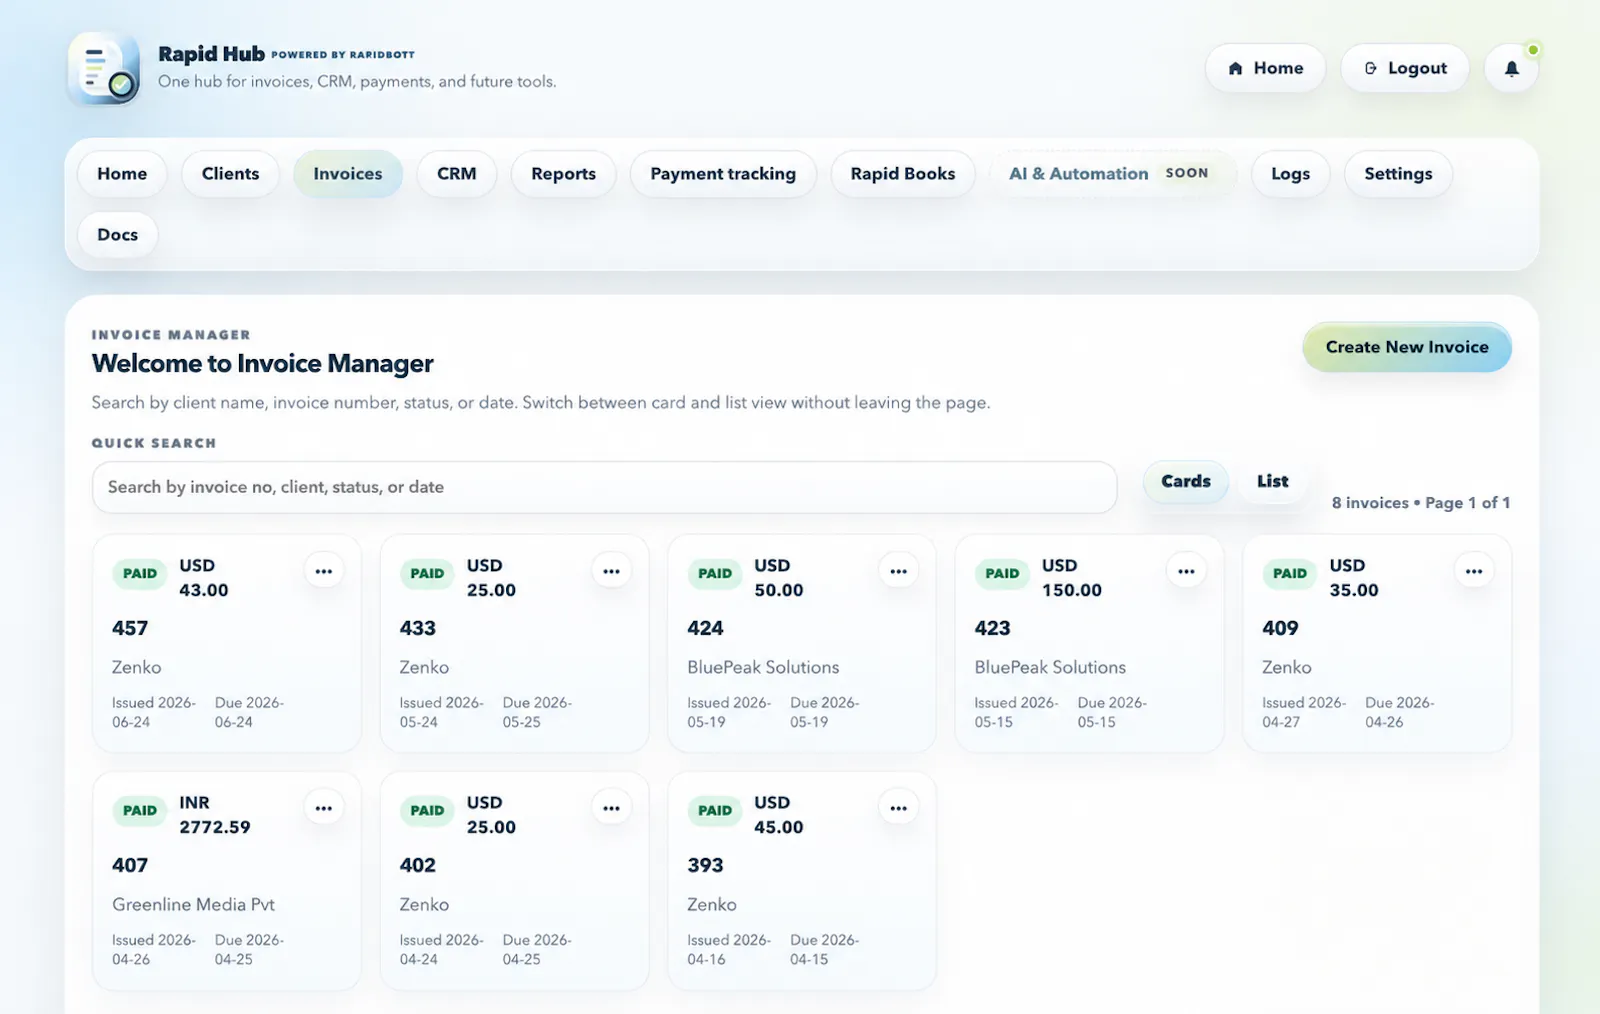Click the USD 50.00 amount
Viewport: 1600px width, 1014px height.
[779, 578]
